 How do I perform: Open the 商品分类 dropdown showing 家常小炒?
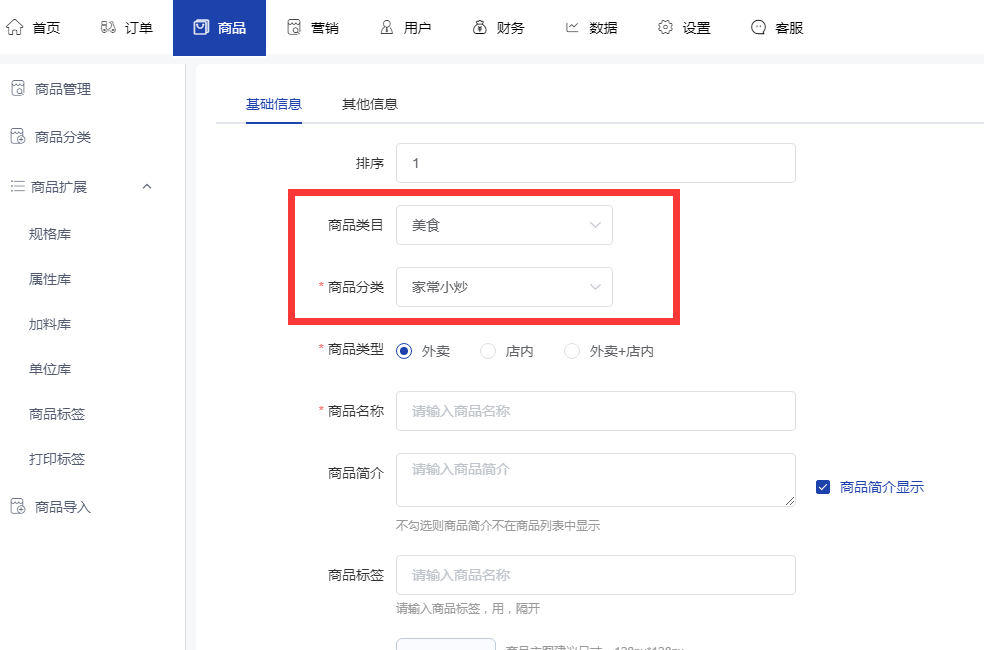(x=504, y=287)
